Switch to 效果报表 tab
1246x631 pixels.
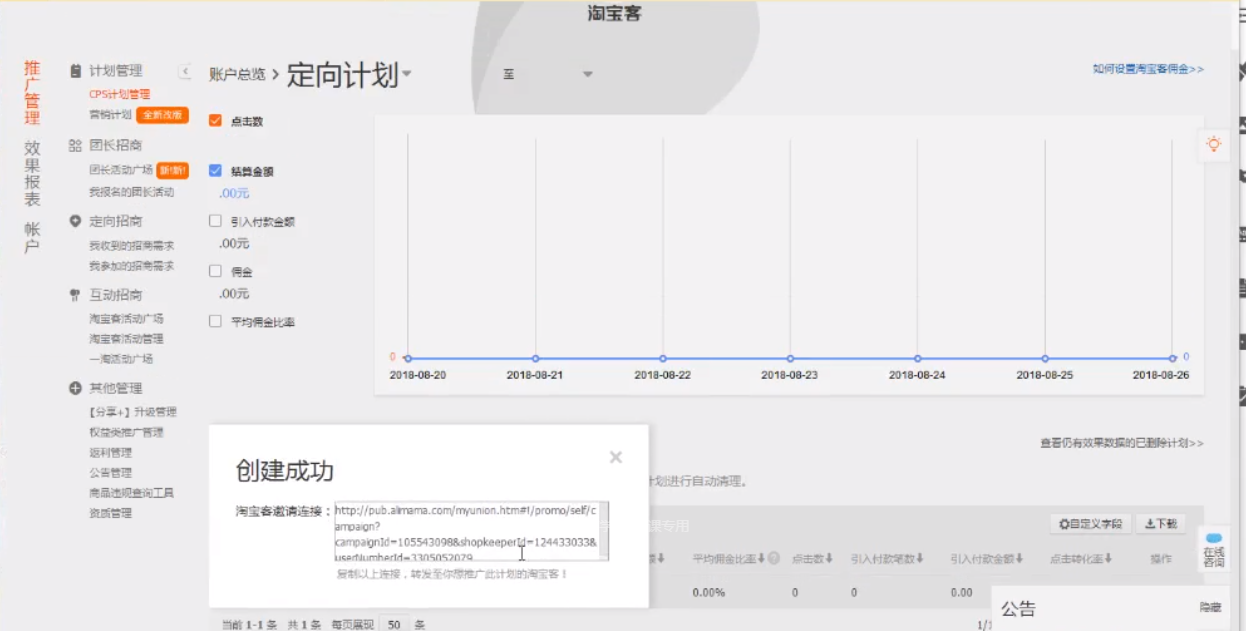point(32,172)
